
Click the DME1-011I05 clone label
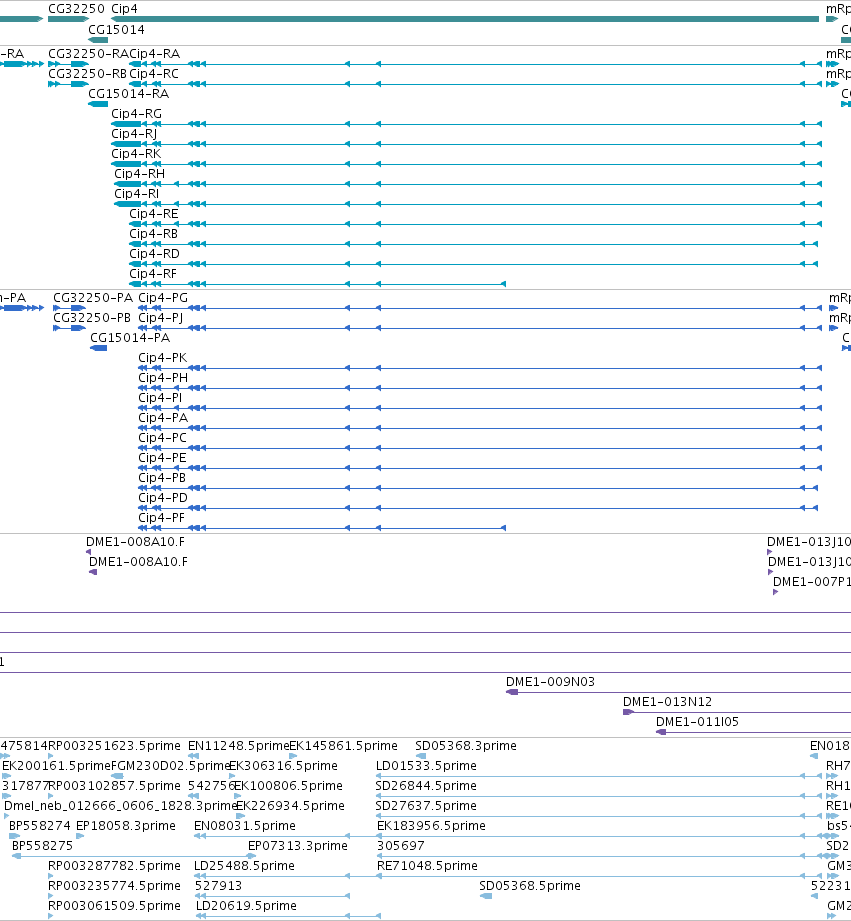point(697,722)
